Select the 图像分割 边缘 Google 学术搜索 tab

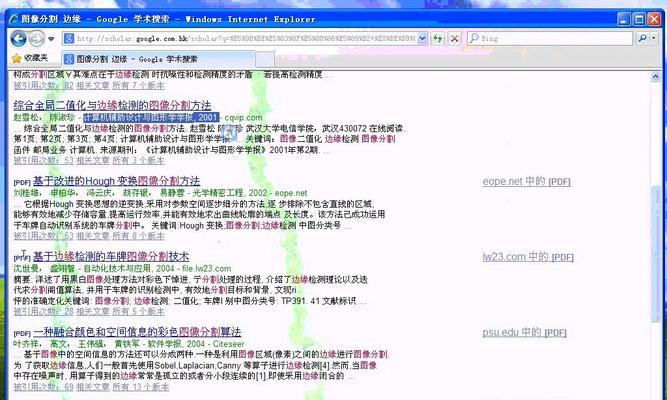click(x=158, y=59)
